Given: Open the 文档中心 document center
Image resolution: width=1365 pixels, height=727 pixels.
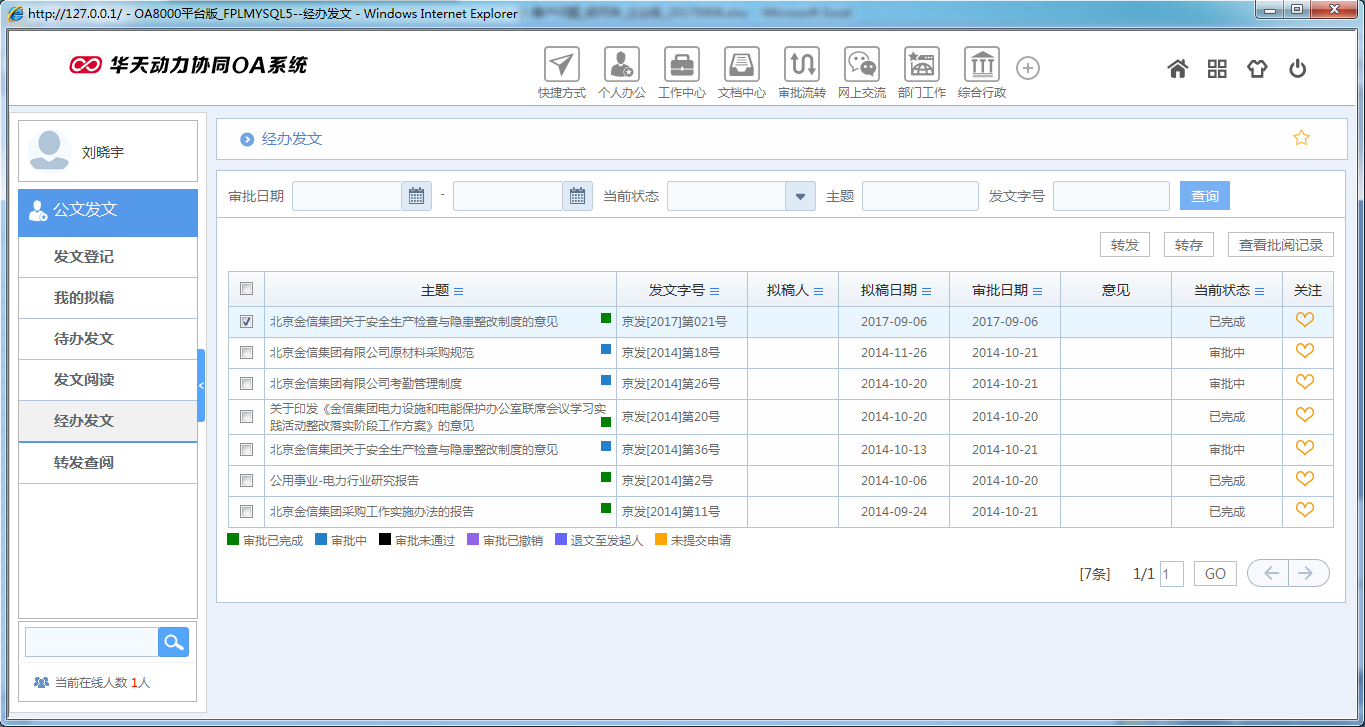Looking at the screenshot, I should coord(741,66).
